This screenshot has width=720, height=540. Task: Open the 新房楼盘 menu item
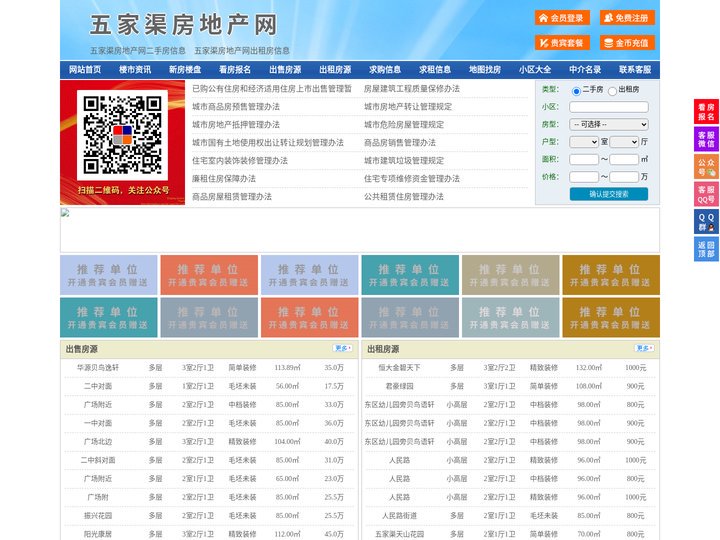click(185, 70)
